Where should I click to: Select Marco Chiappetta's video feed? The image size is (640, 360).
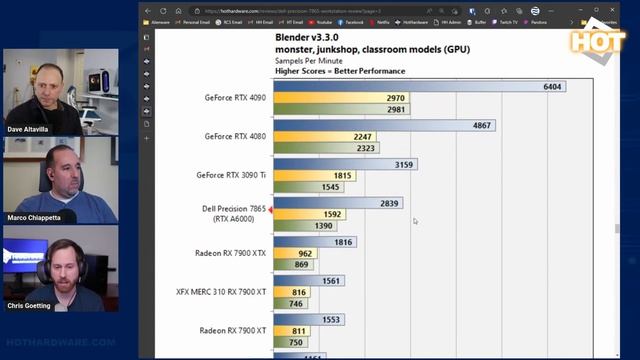pyautogui.click(x=61, y=180)
